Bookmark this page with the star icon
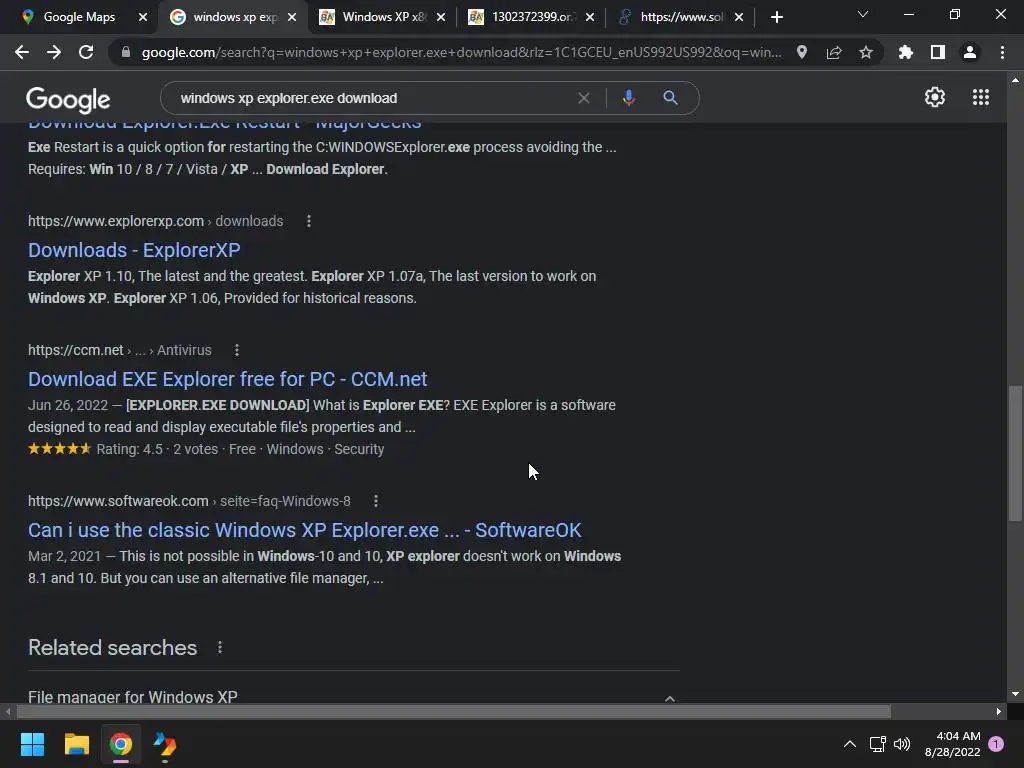Viewport: 1024px width, 768px height. [866, 52]
